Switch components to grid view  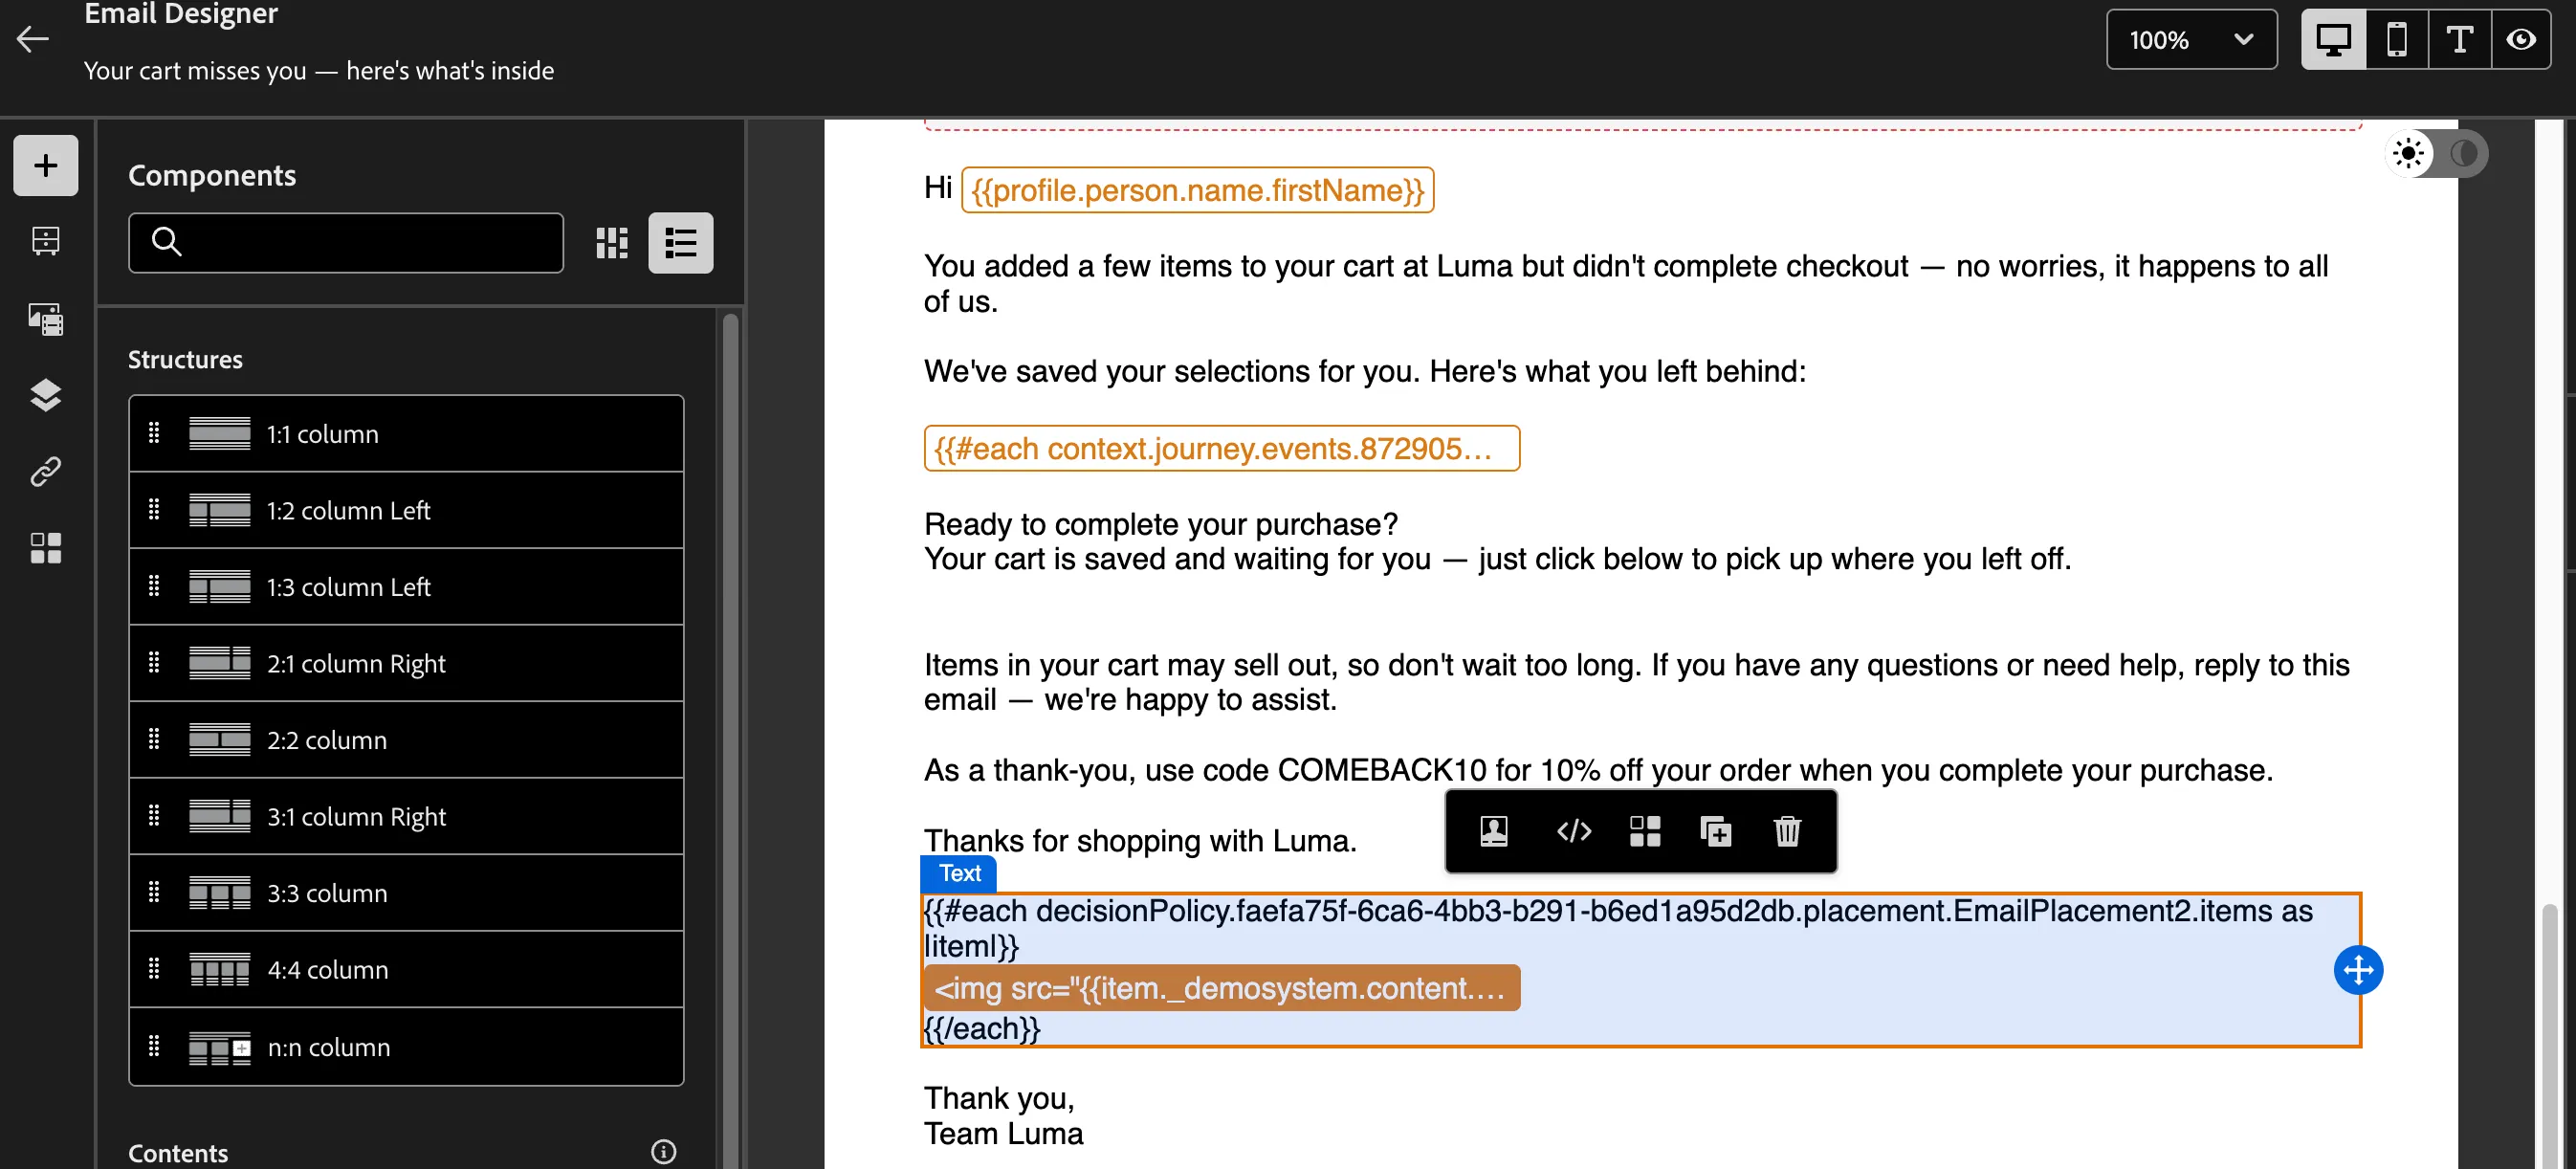pyautogui.click(x=612, y=243)
